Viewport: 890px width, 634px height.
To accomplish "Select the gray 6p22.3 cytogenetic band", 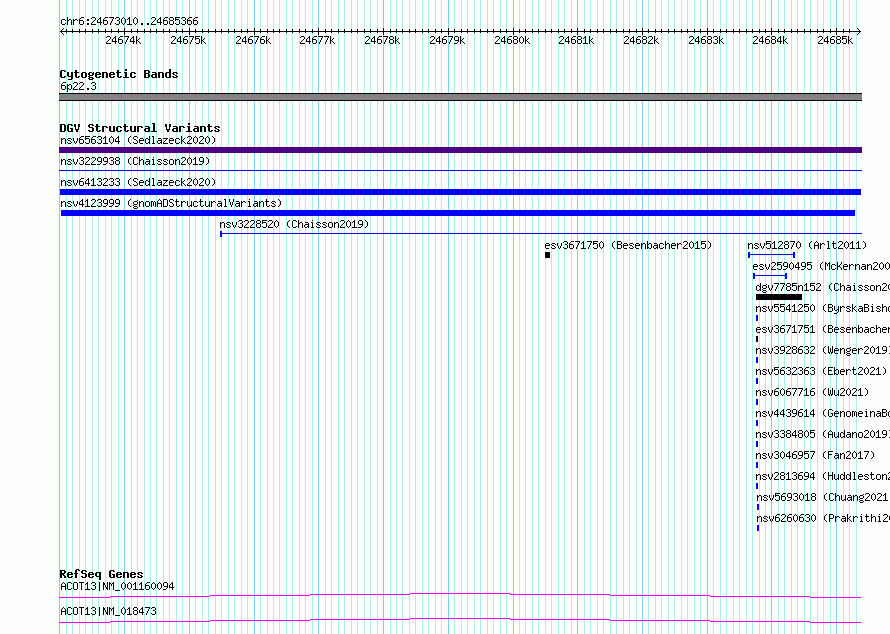I will pos(460,97).
